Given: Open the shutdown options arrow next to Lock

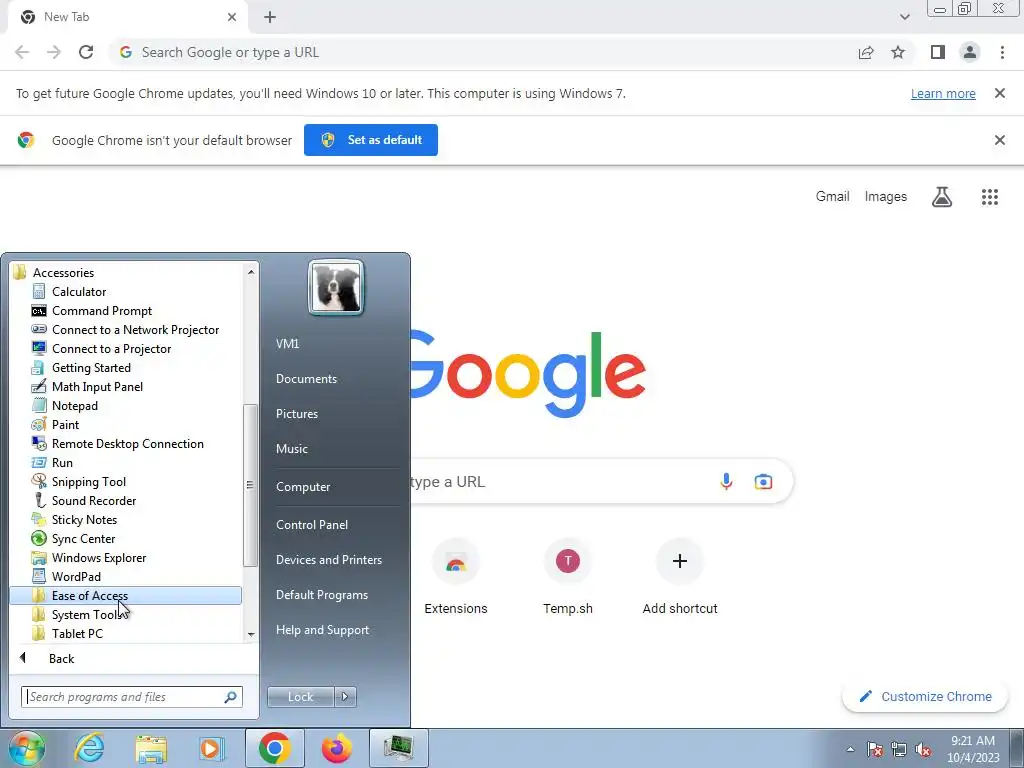Looking at the screenshot, I should [x=345, y=697].
